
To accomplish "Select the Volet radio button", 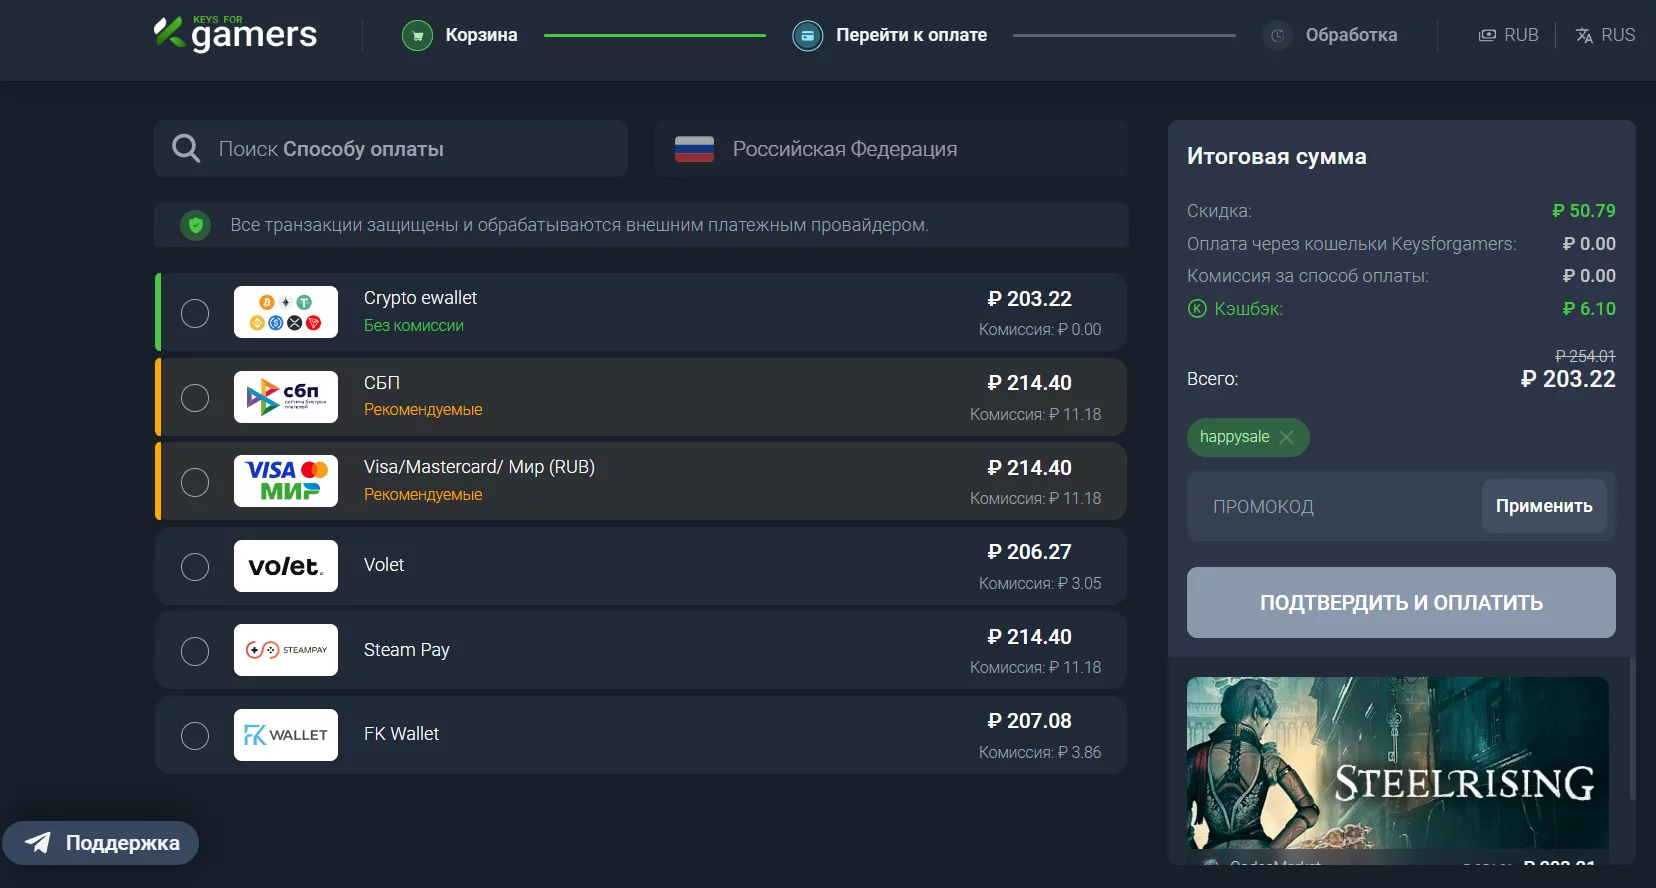I will tap(195, 567).
